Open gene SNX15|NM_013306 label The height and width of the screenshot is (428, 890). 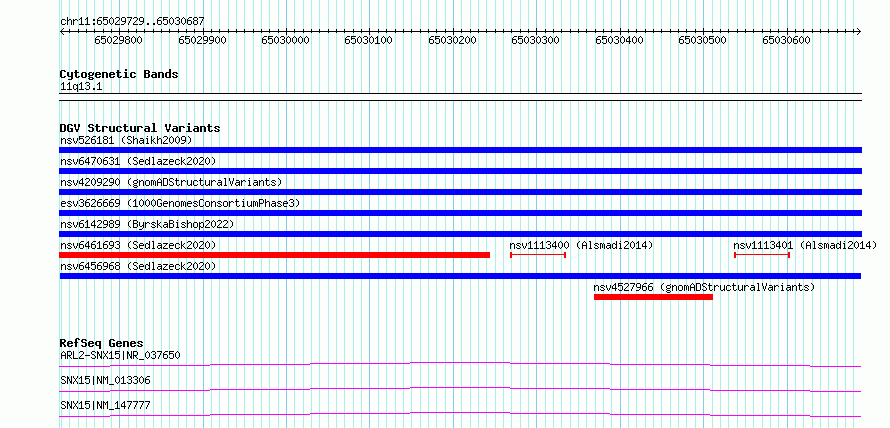(105, 380)
